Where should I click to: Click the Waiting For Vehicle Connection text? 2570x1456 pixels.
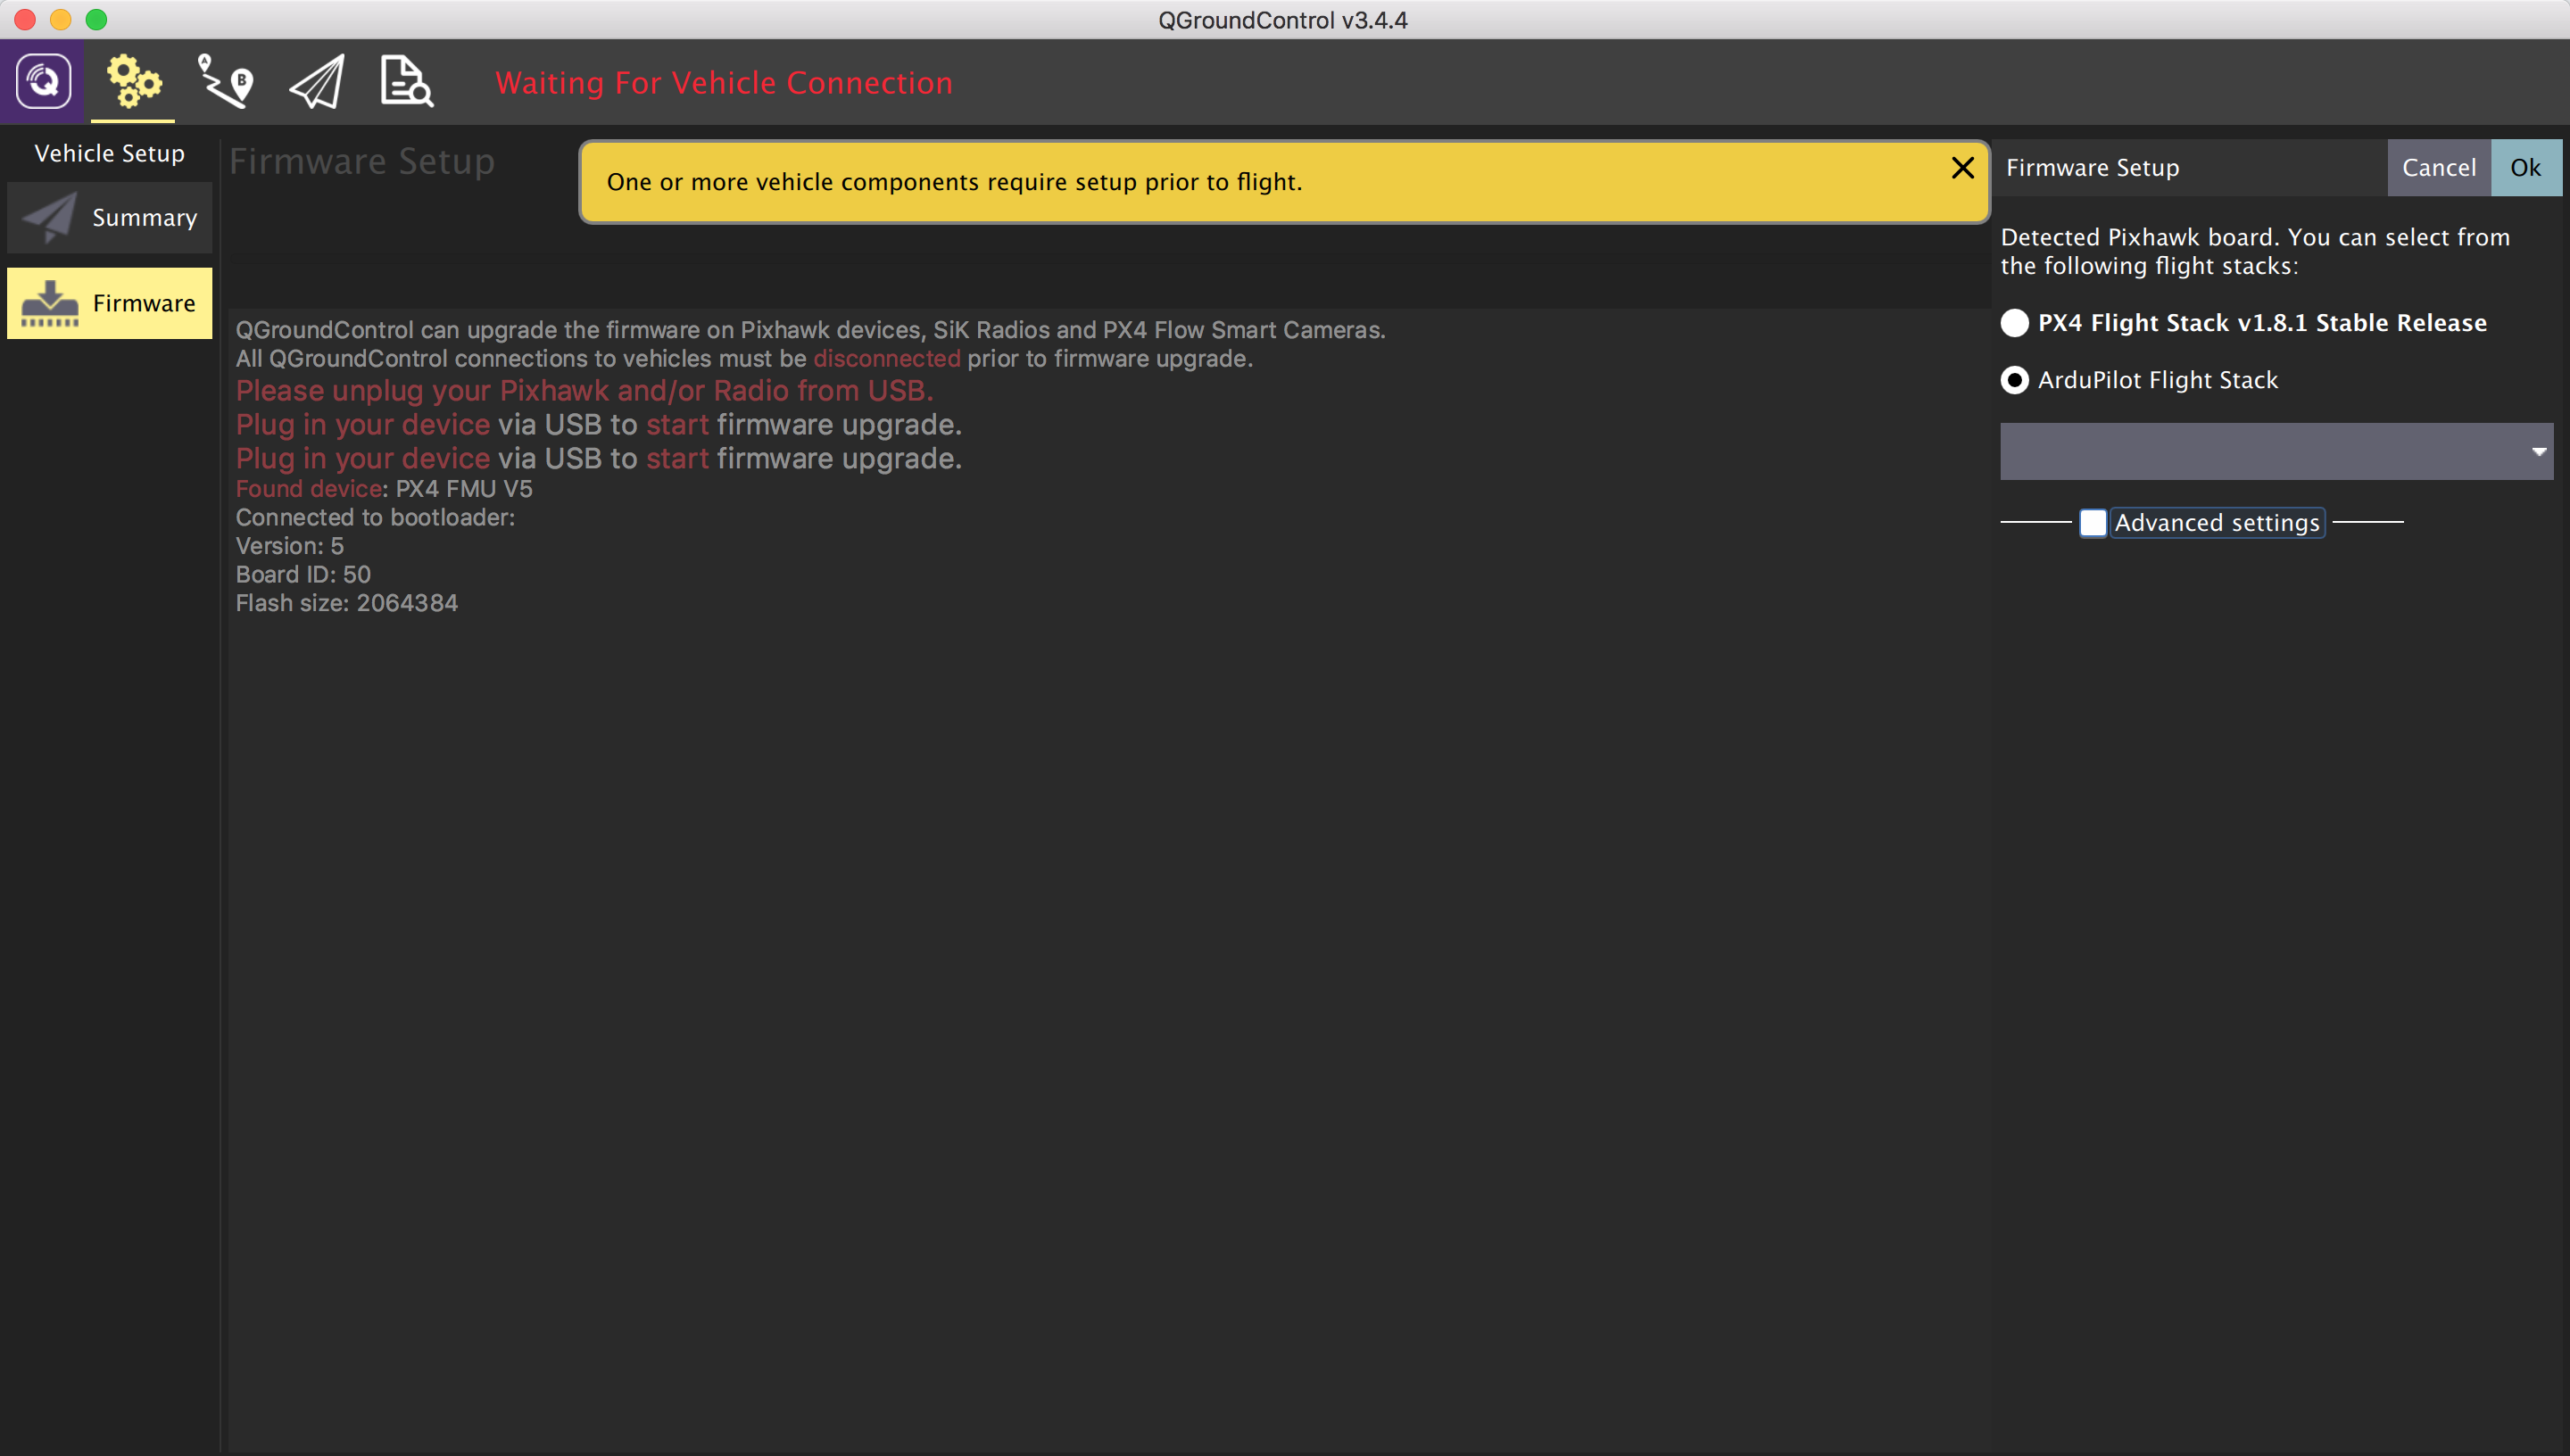[723, 82]
